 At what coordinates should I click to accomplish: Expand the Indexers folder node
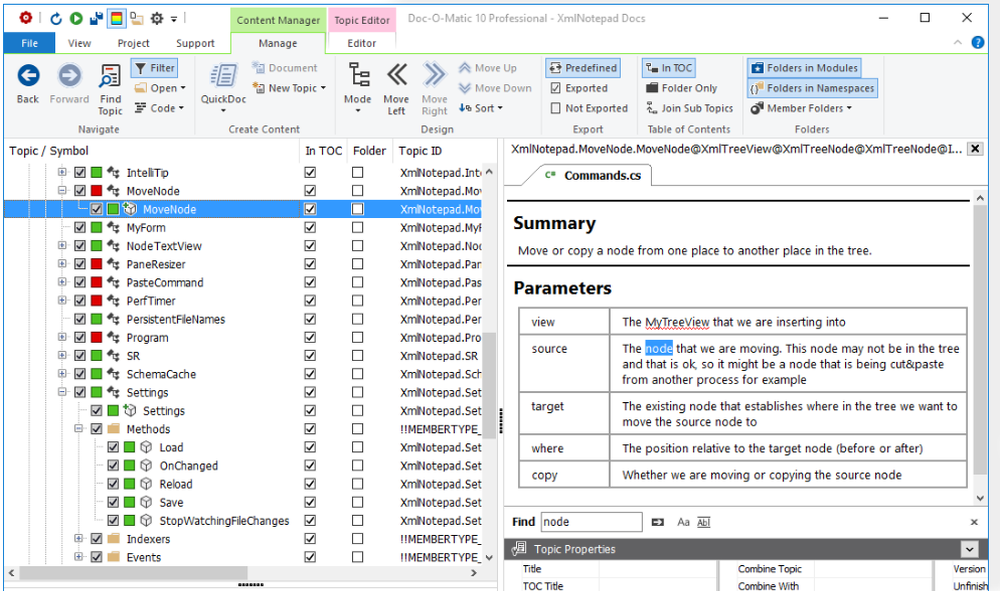78,539
